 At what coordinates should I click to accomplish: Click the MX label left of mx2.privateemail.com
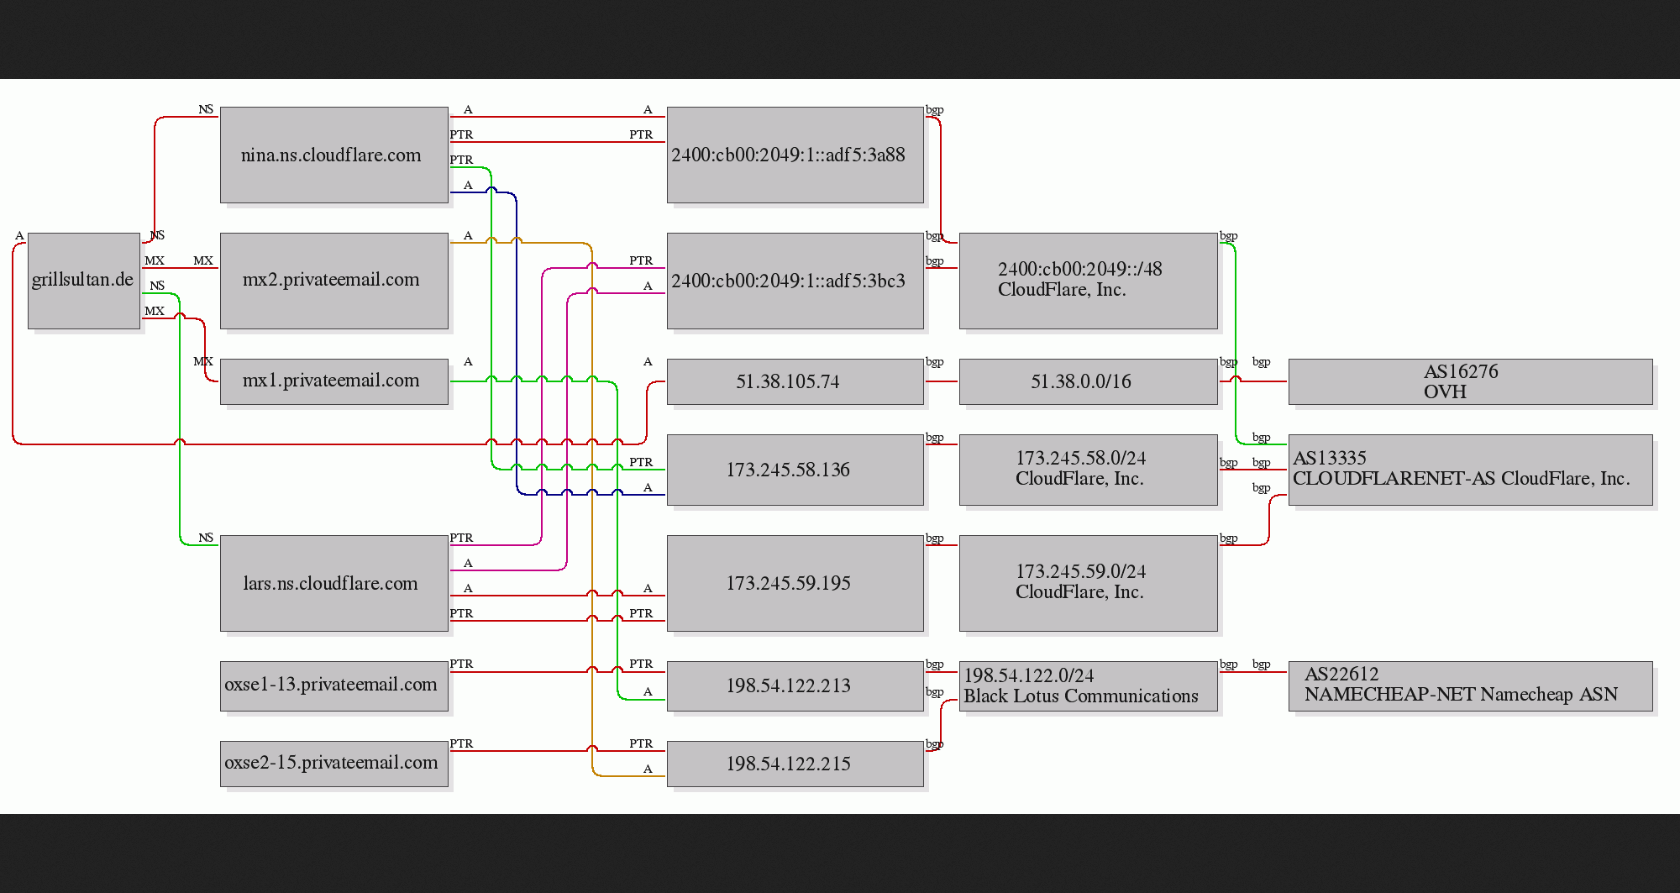click(x=203, y=261)
